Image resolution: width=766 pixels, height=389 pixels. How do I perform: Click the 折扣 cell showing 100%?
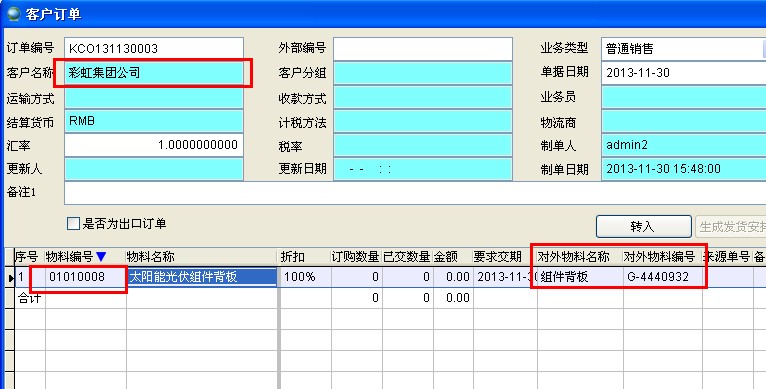(305, 277)
